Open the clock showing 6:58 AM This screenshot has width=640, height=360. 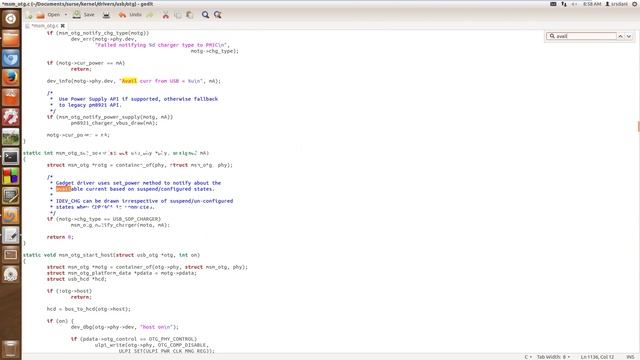pos(592,4)
